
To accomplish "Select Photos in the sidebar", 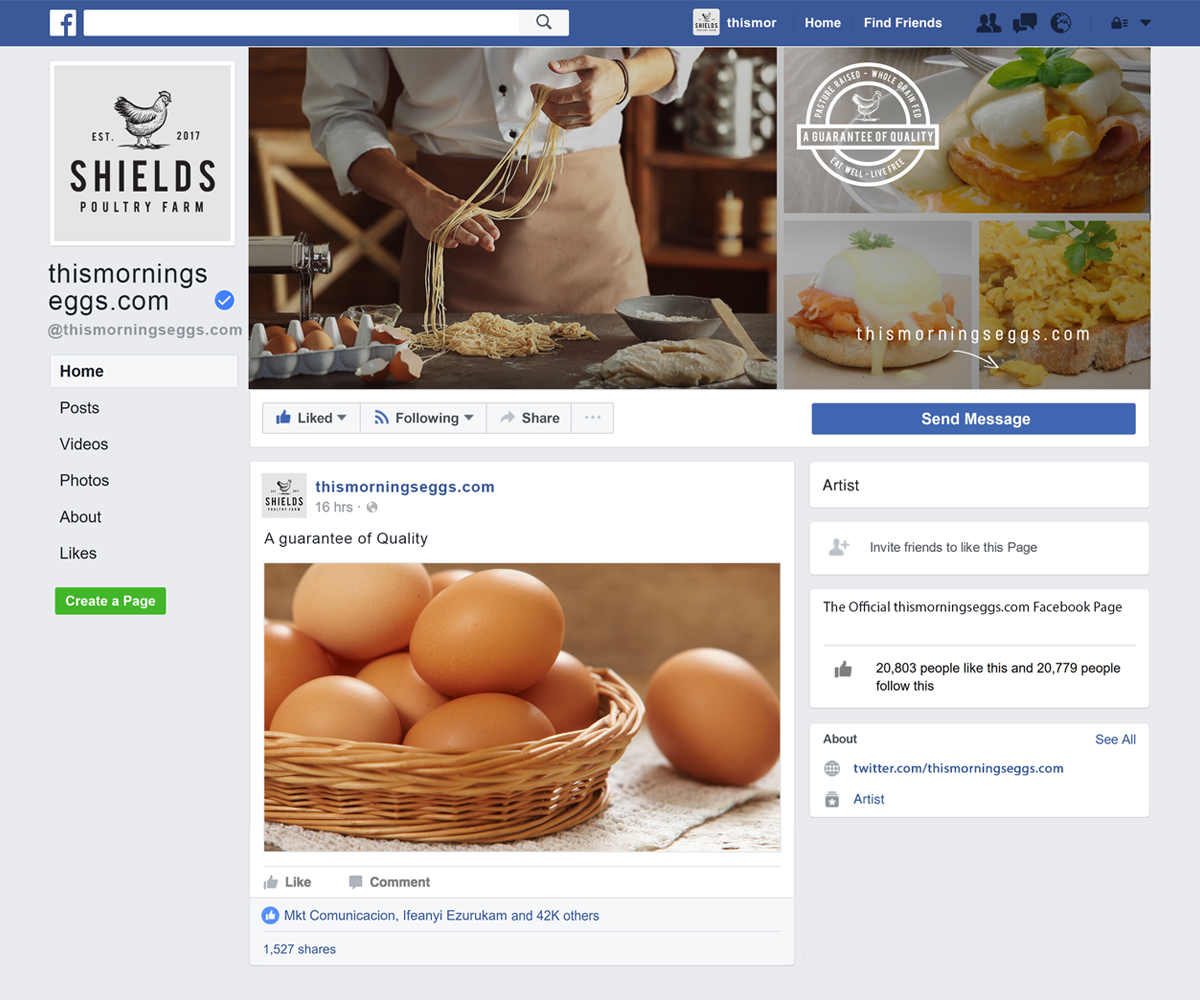I will pyautogui.click(x=84, y=480).
